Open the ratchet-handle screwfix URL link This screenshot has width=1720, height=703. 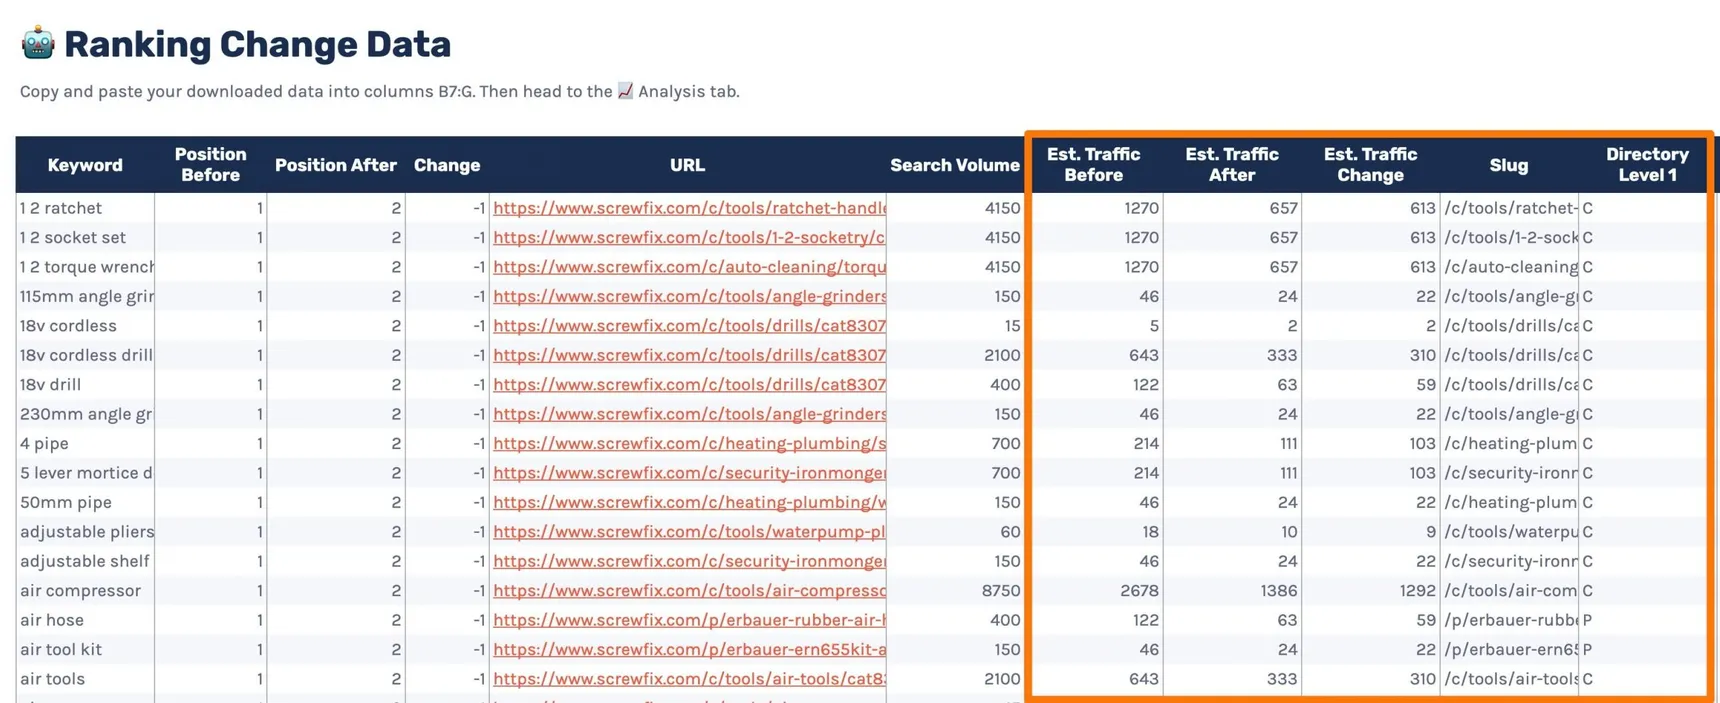point(689,208)
